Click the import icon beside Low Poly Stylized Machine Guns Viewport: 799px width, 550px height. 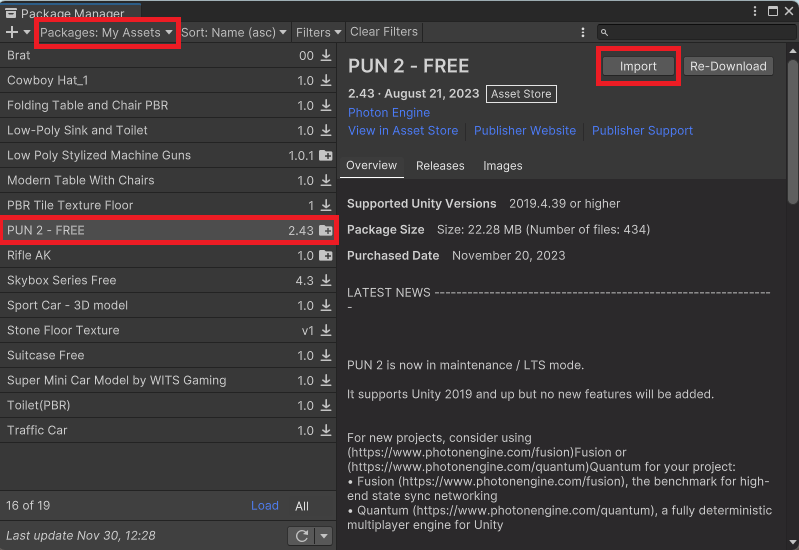point(326,156)
